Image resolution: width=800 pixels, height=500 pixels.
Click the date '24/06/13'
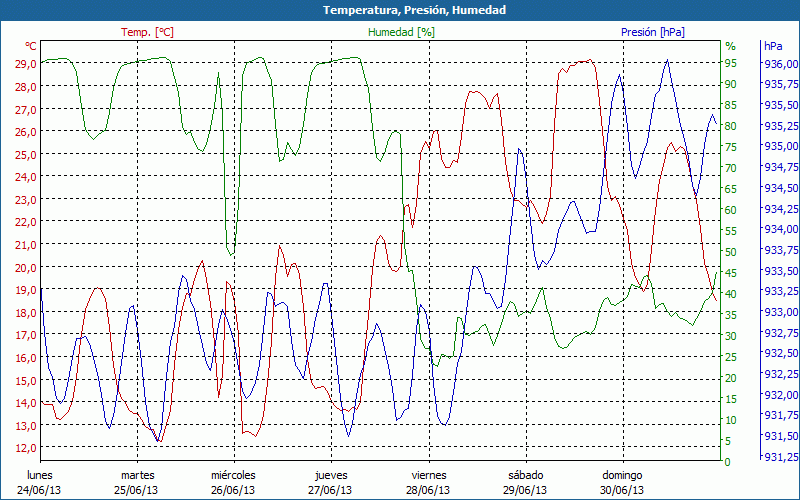[39, 490]
